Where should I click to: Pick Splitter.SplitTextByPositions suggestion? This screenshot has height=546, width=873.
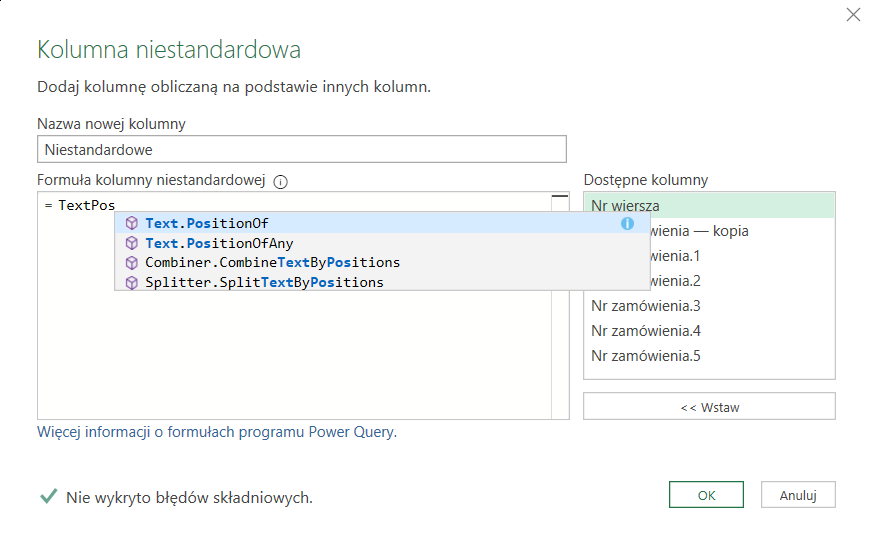pos(264,282)
